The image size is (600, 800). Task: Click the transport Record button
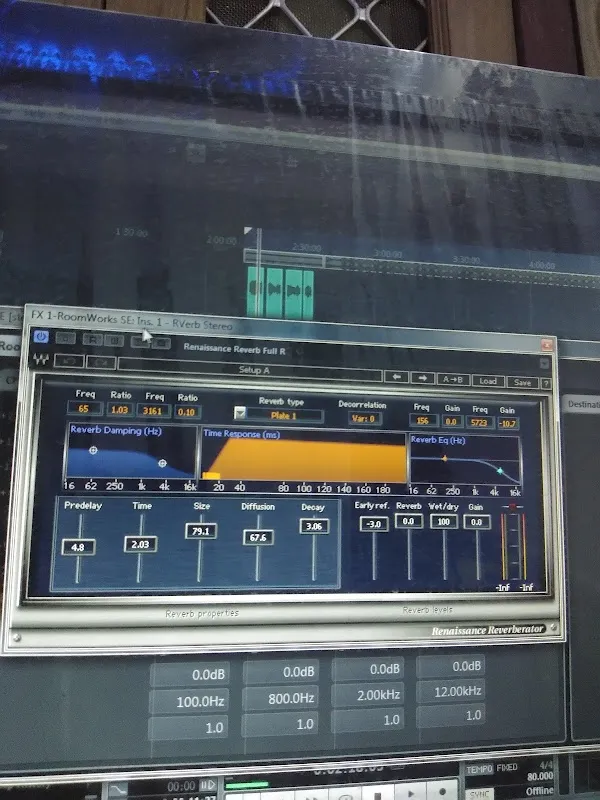coord(442,791)
